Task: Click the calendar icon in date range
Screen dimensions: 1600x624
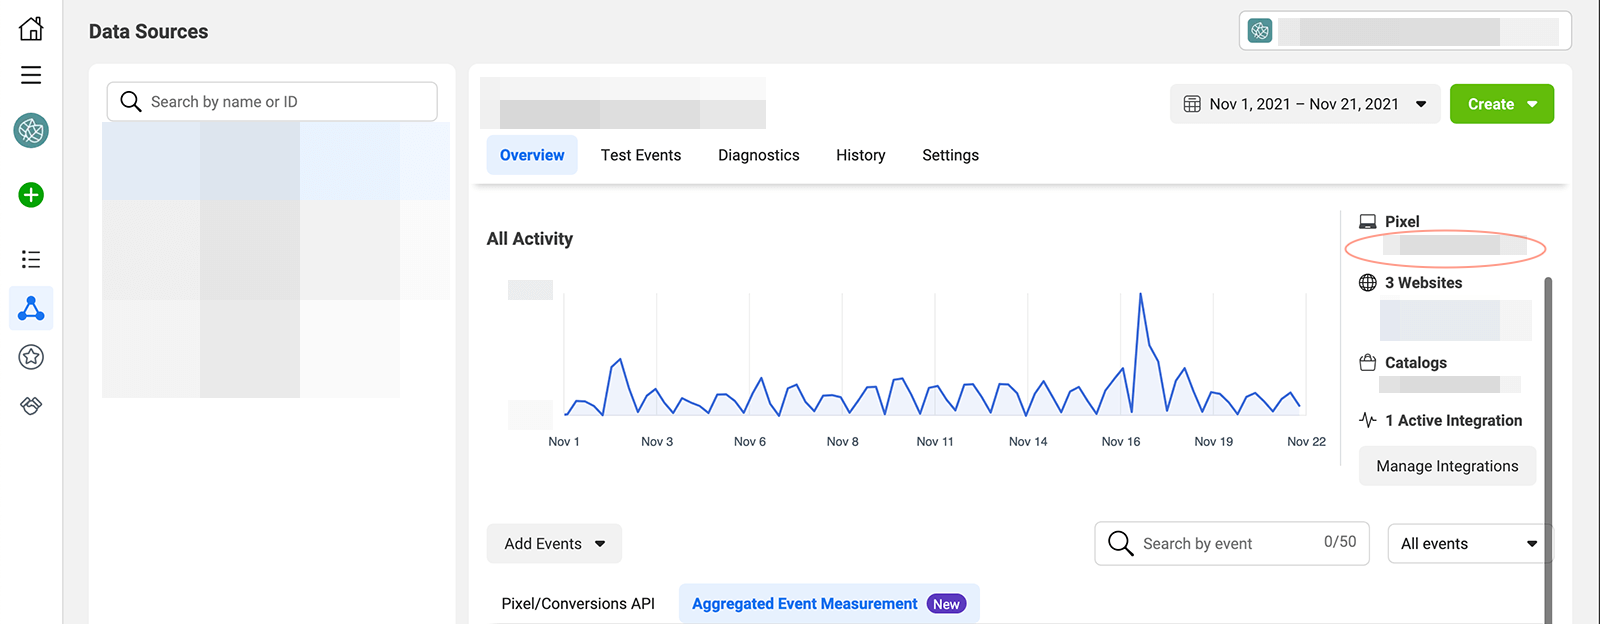Action: pos(1192,104)
